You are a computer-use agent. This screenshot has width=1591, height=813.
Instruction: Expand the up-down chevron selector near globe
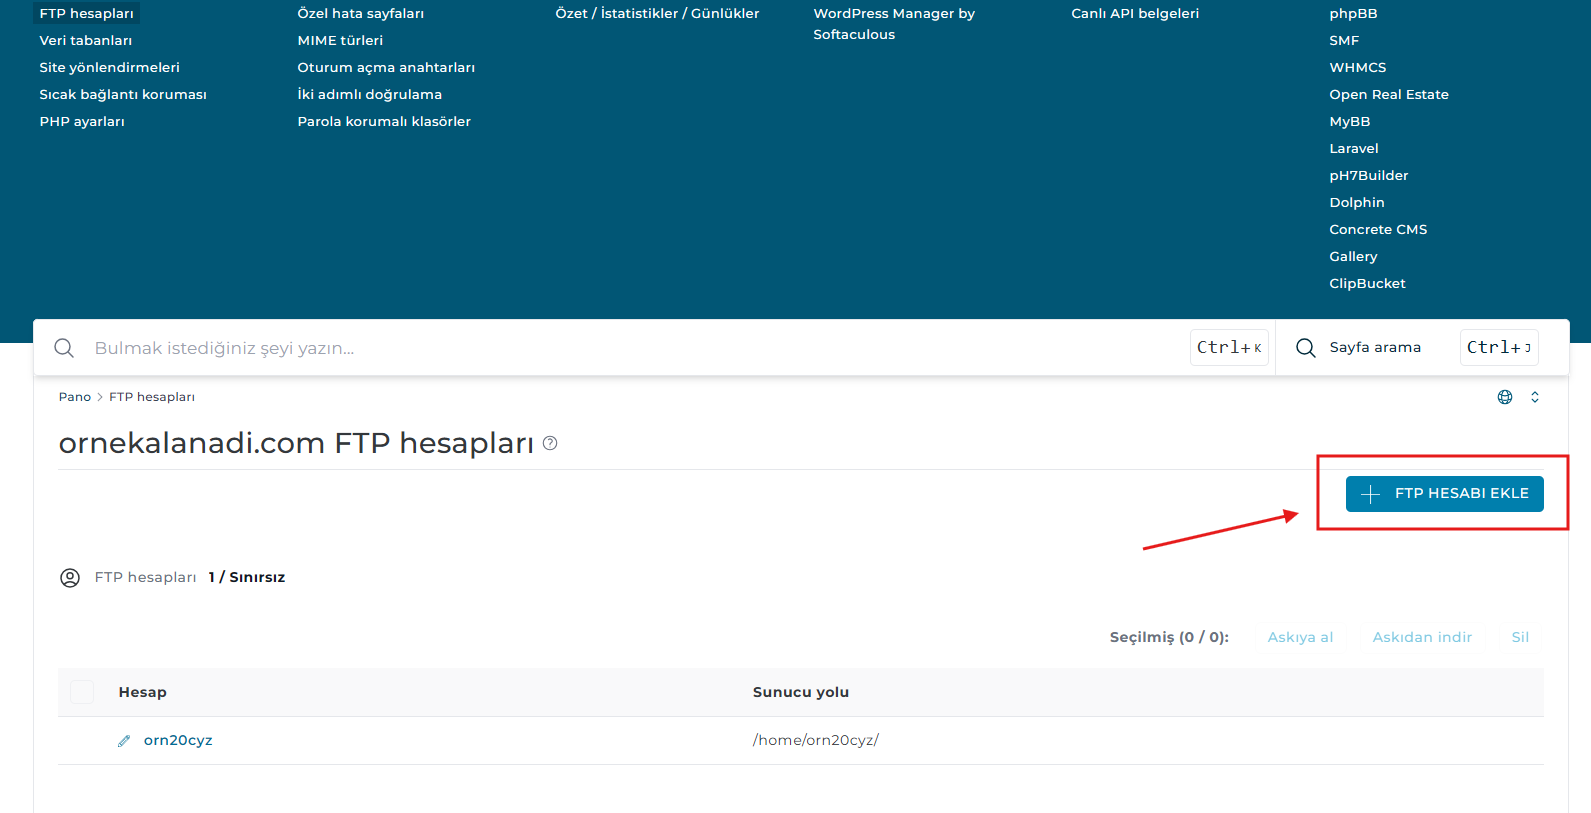(x=1534, y=397)
